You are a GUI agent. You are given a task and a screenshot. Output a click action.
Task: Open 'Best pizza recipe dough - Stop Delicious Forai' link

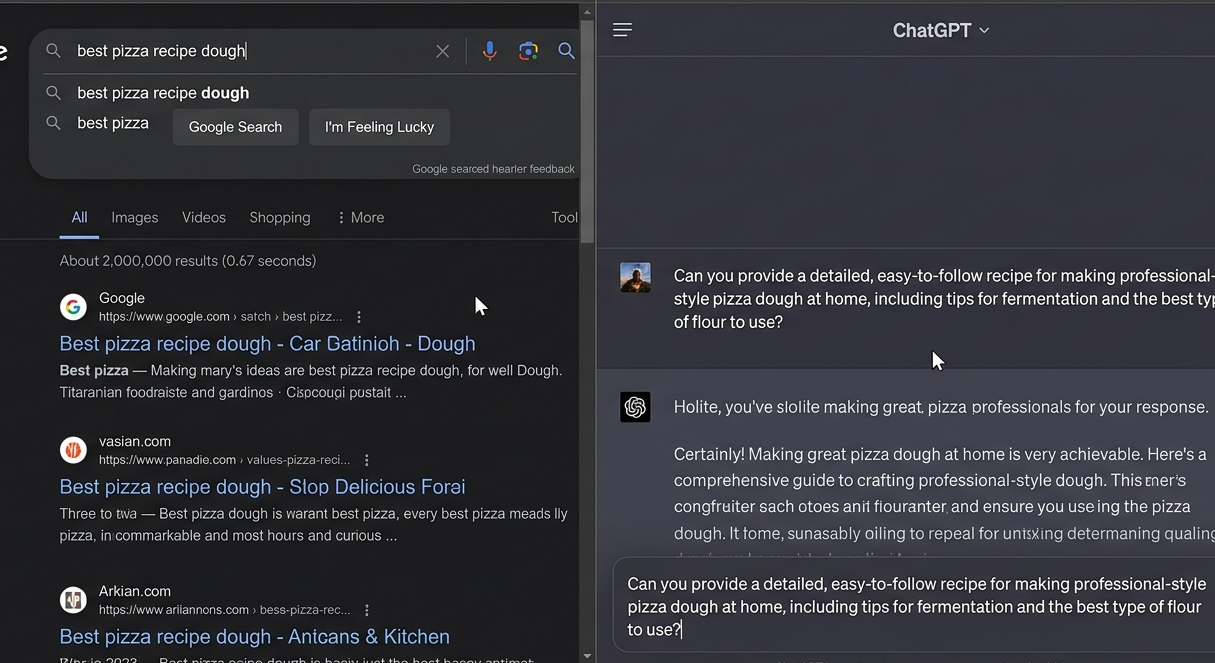point(262,487)
